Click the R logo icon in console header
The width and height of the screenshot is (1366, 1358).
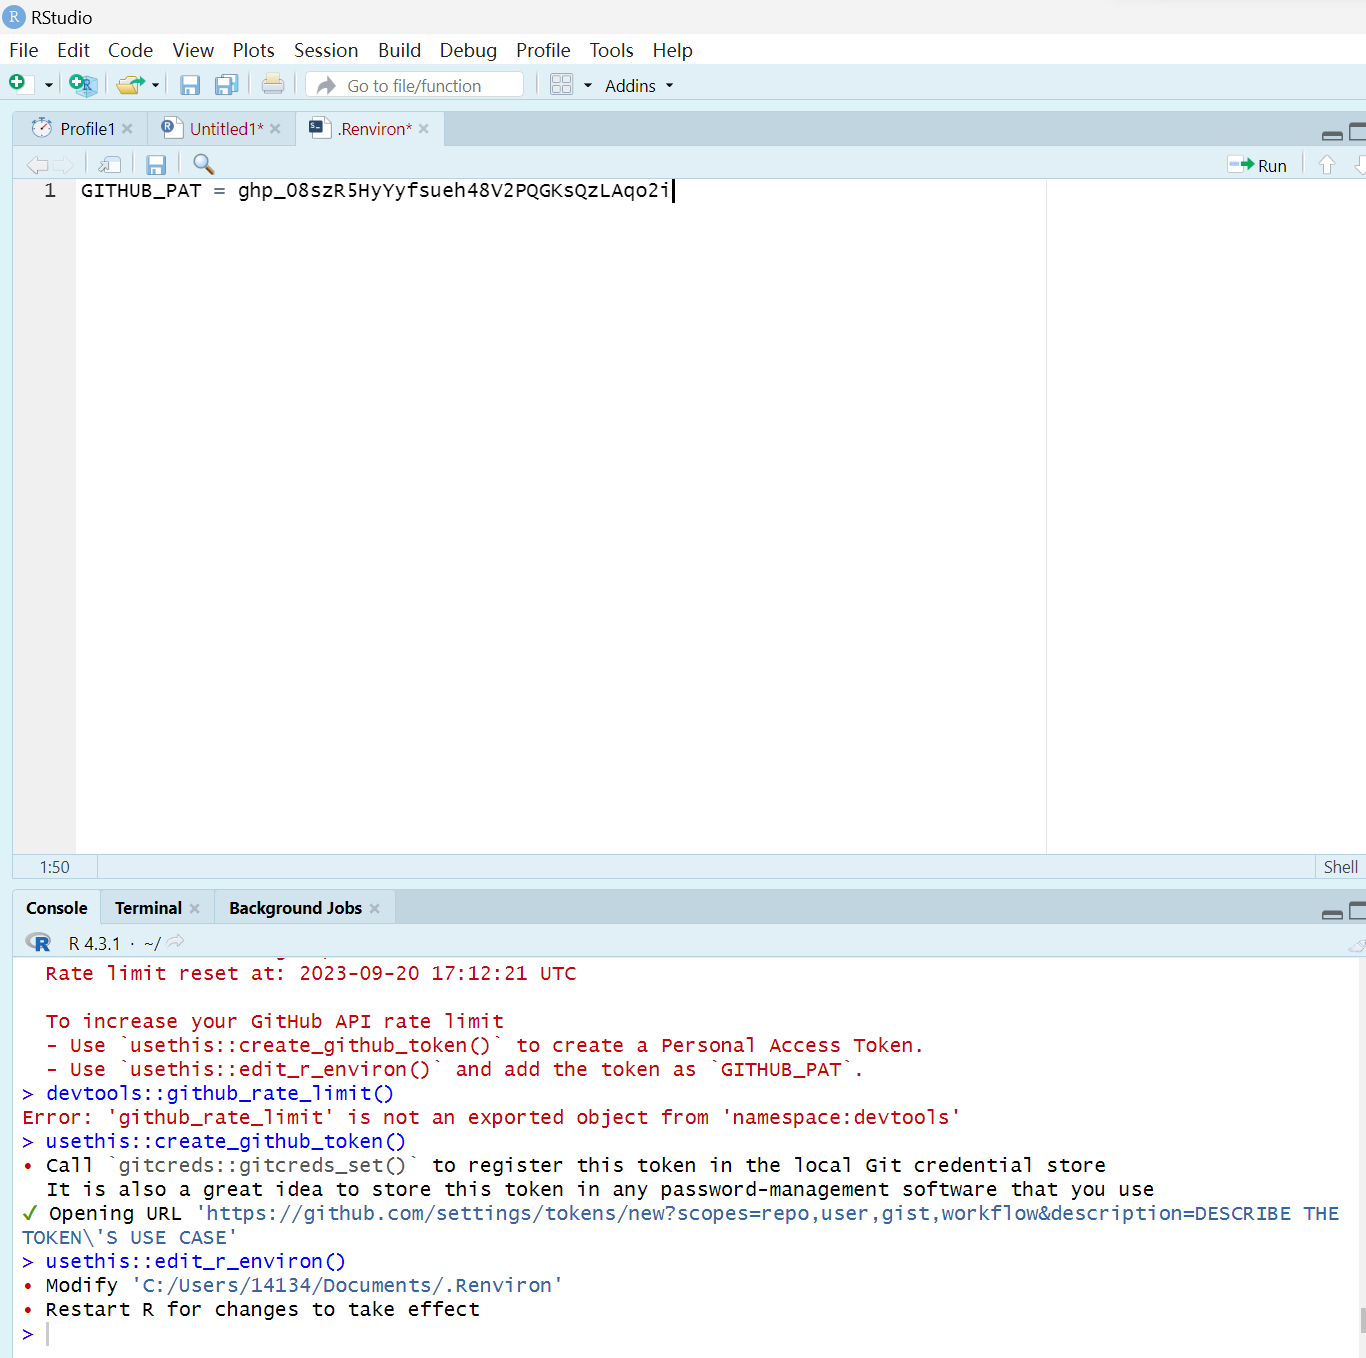click(x=38, y=942)
